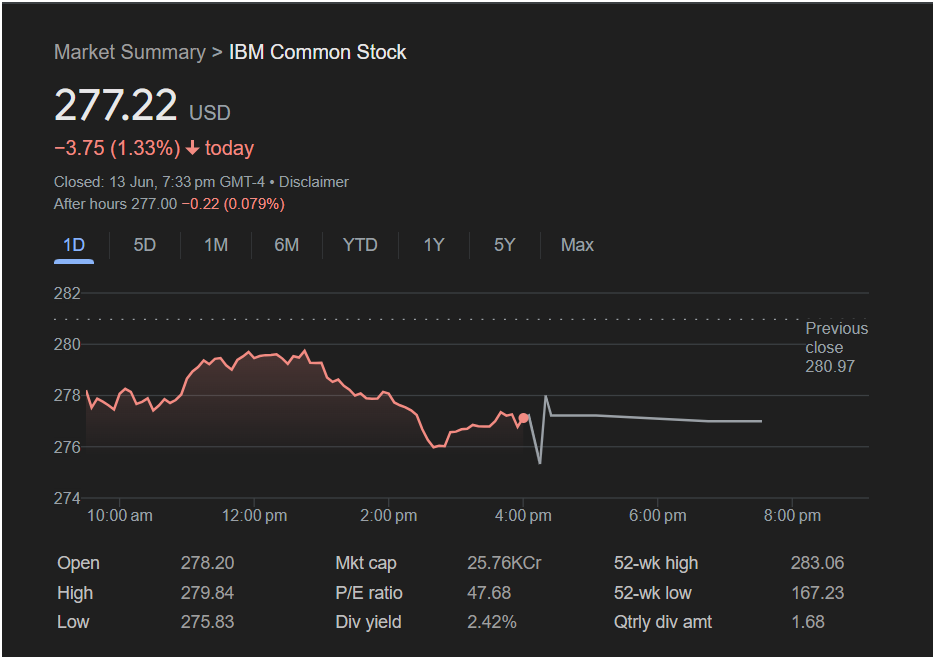Click the Qtrly div amt label
Image resolution: width=935 pixels, height=659 pixels.
662,622
